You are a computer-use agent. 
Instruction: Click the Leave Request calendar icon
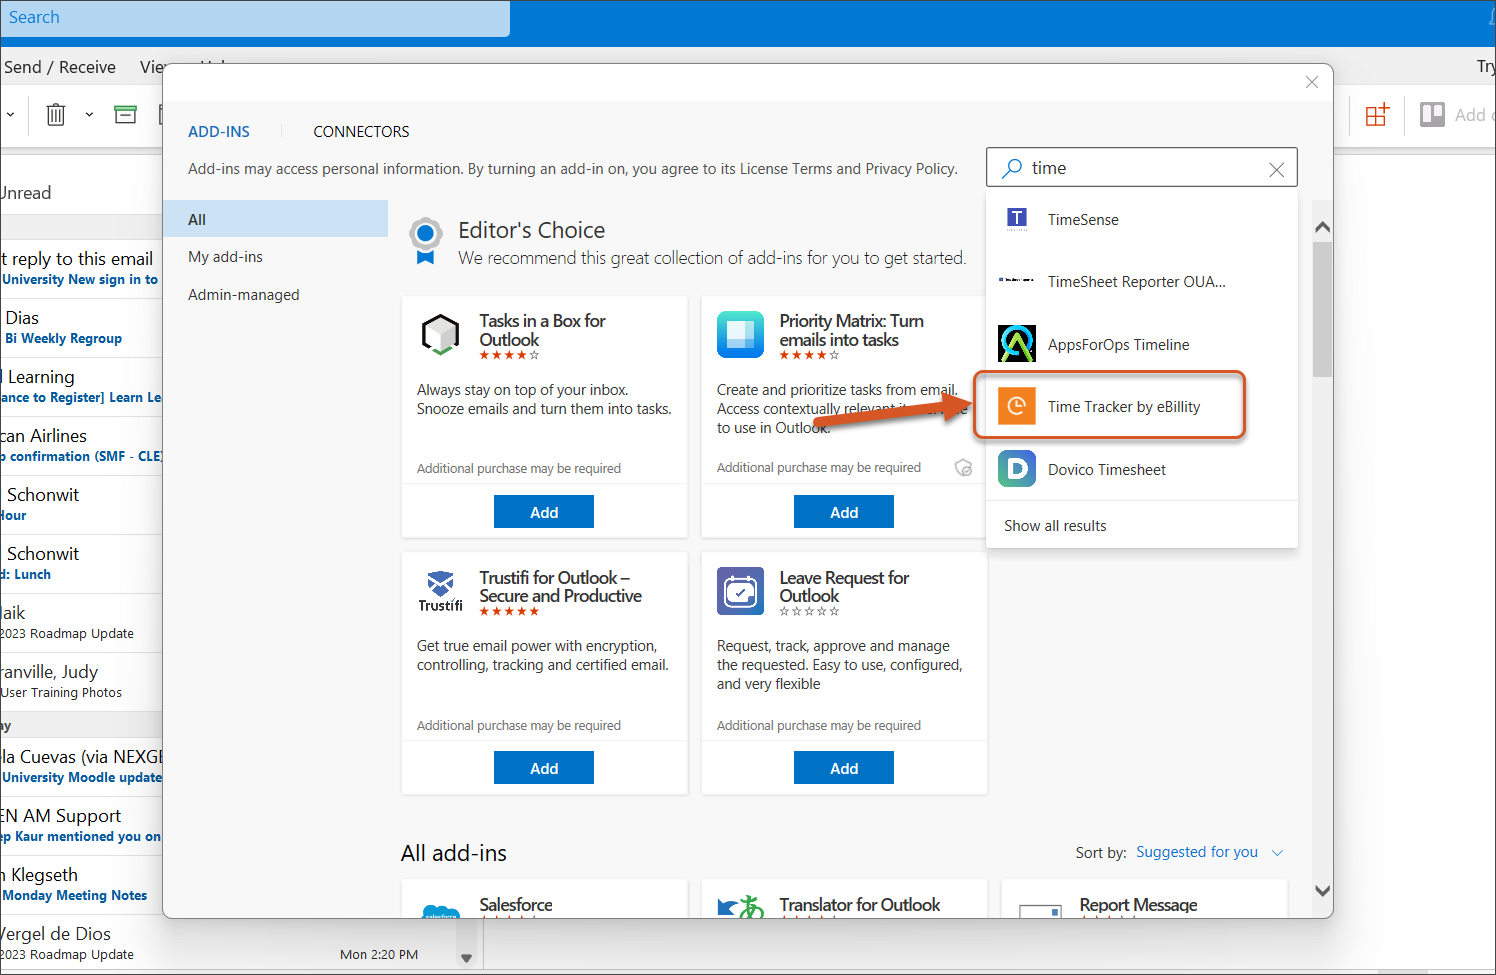740,591
